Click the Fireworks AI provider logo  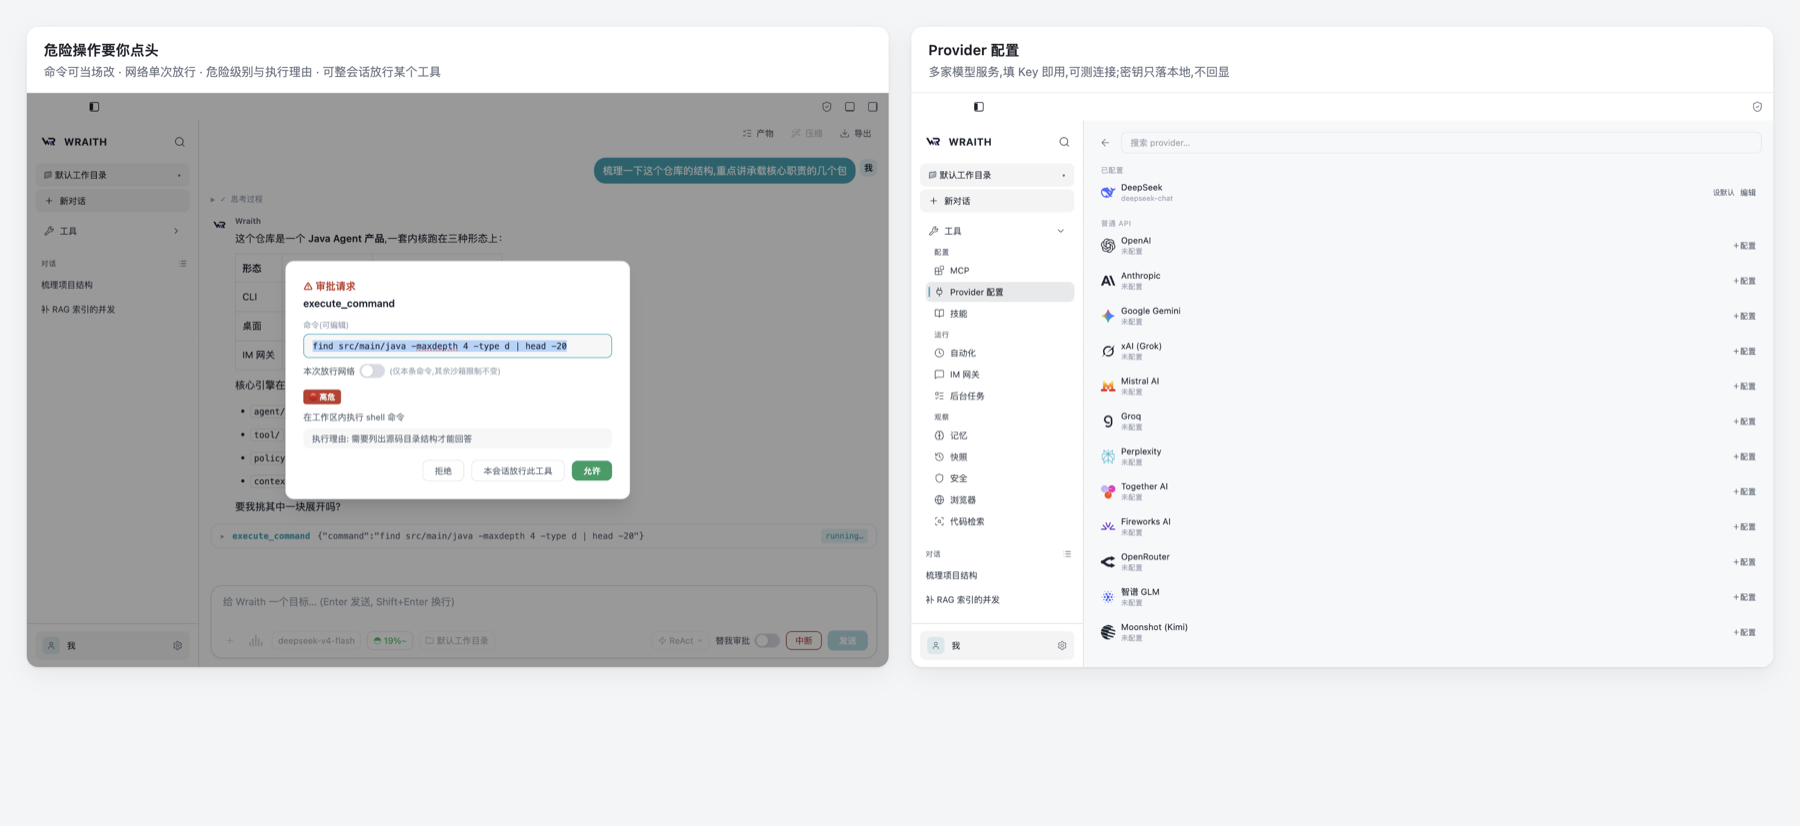[x=1108, y=527]
